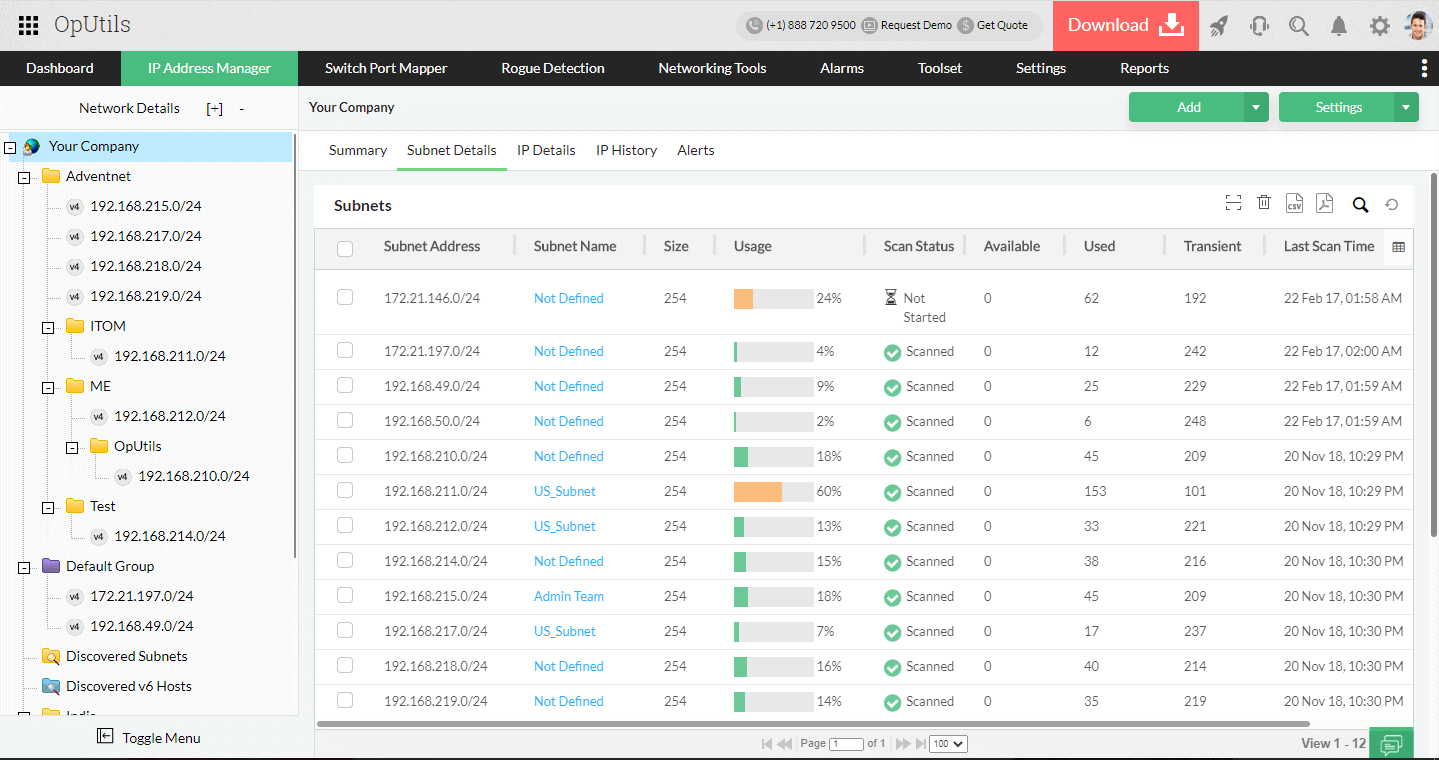
Task: Open the rows-per-page 100 dropdown
Action: (x=948, y=744)
